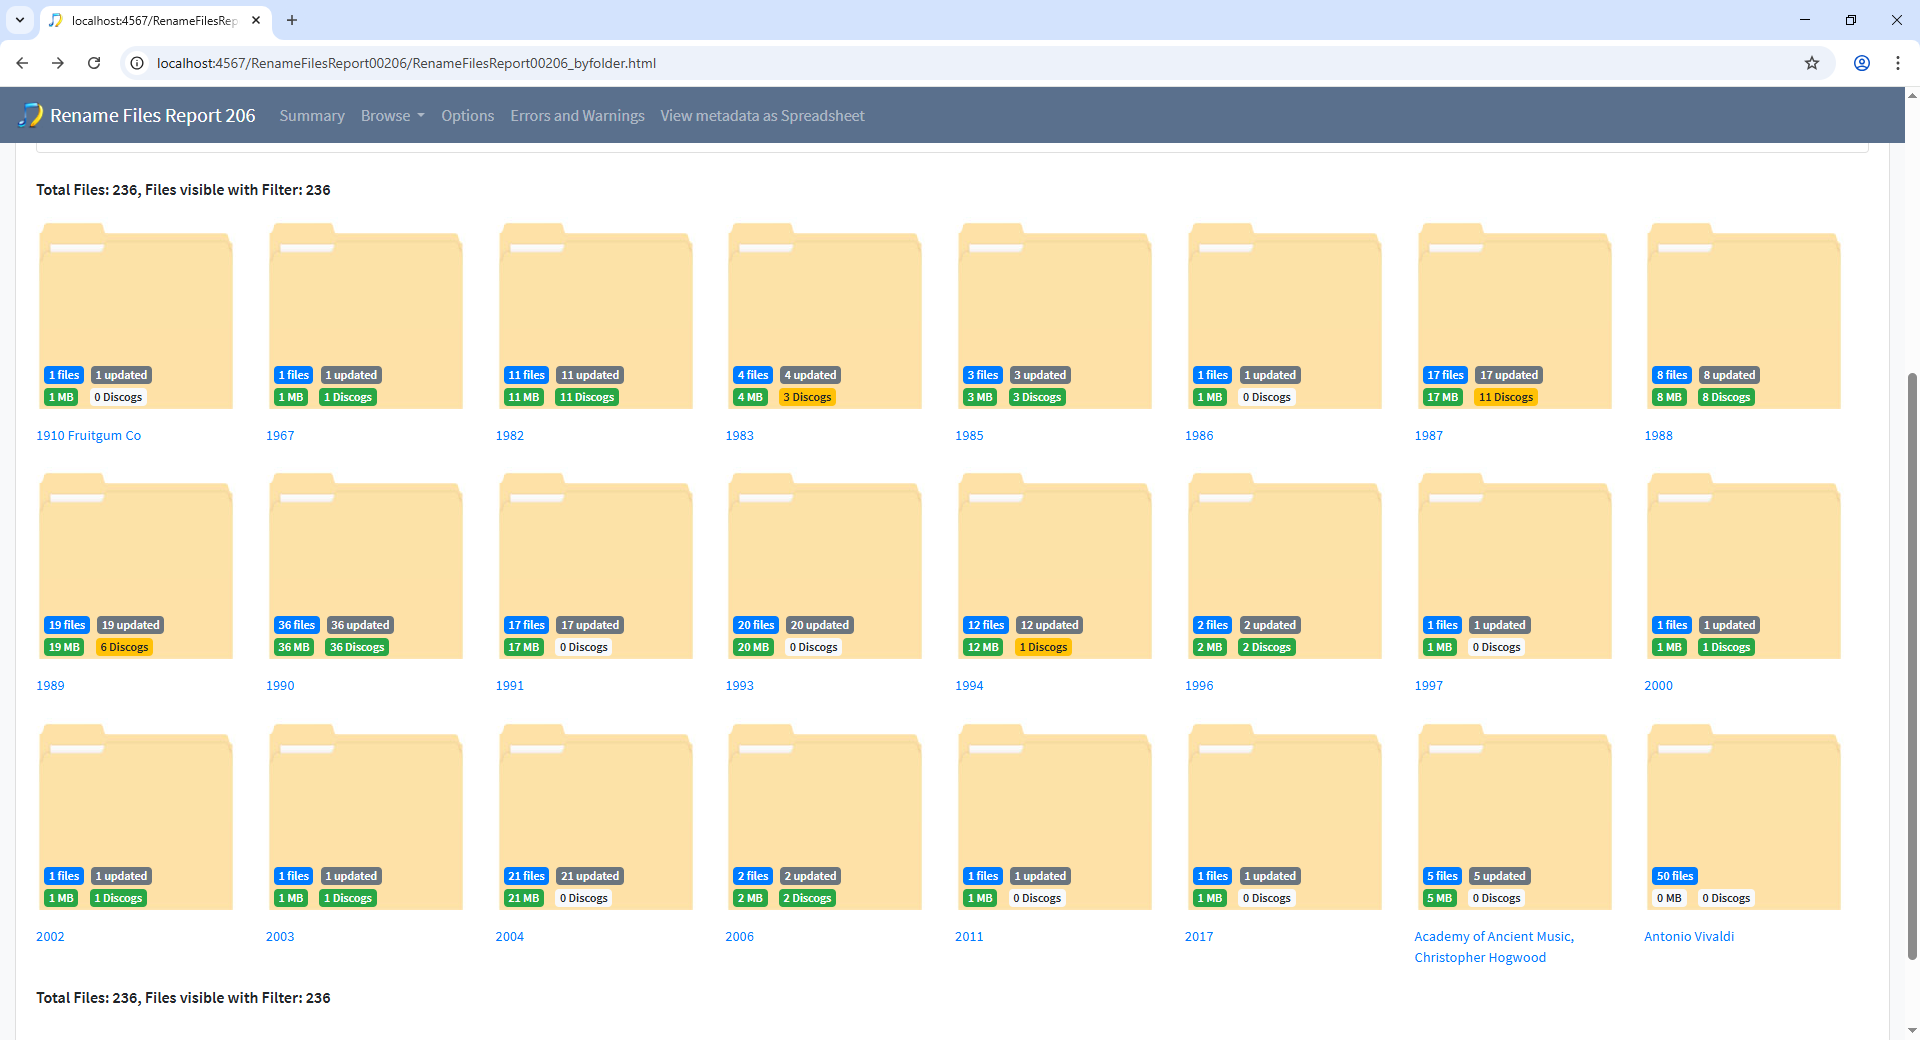The width and height of the screenshot is (1920, 1040).
Task: Open the 1910 Fruitgum Co folder link
Action: coord(88,436)
